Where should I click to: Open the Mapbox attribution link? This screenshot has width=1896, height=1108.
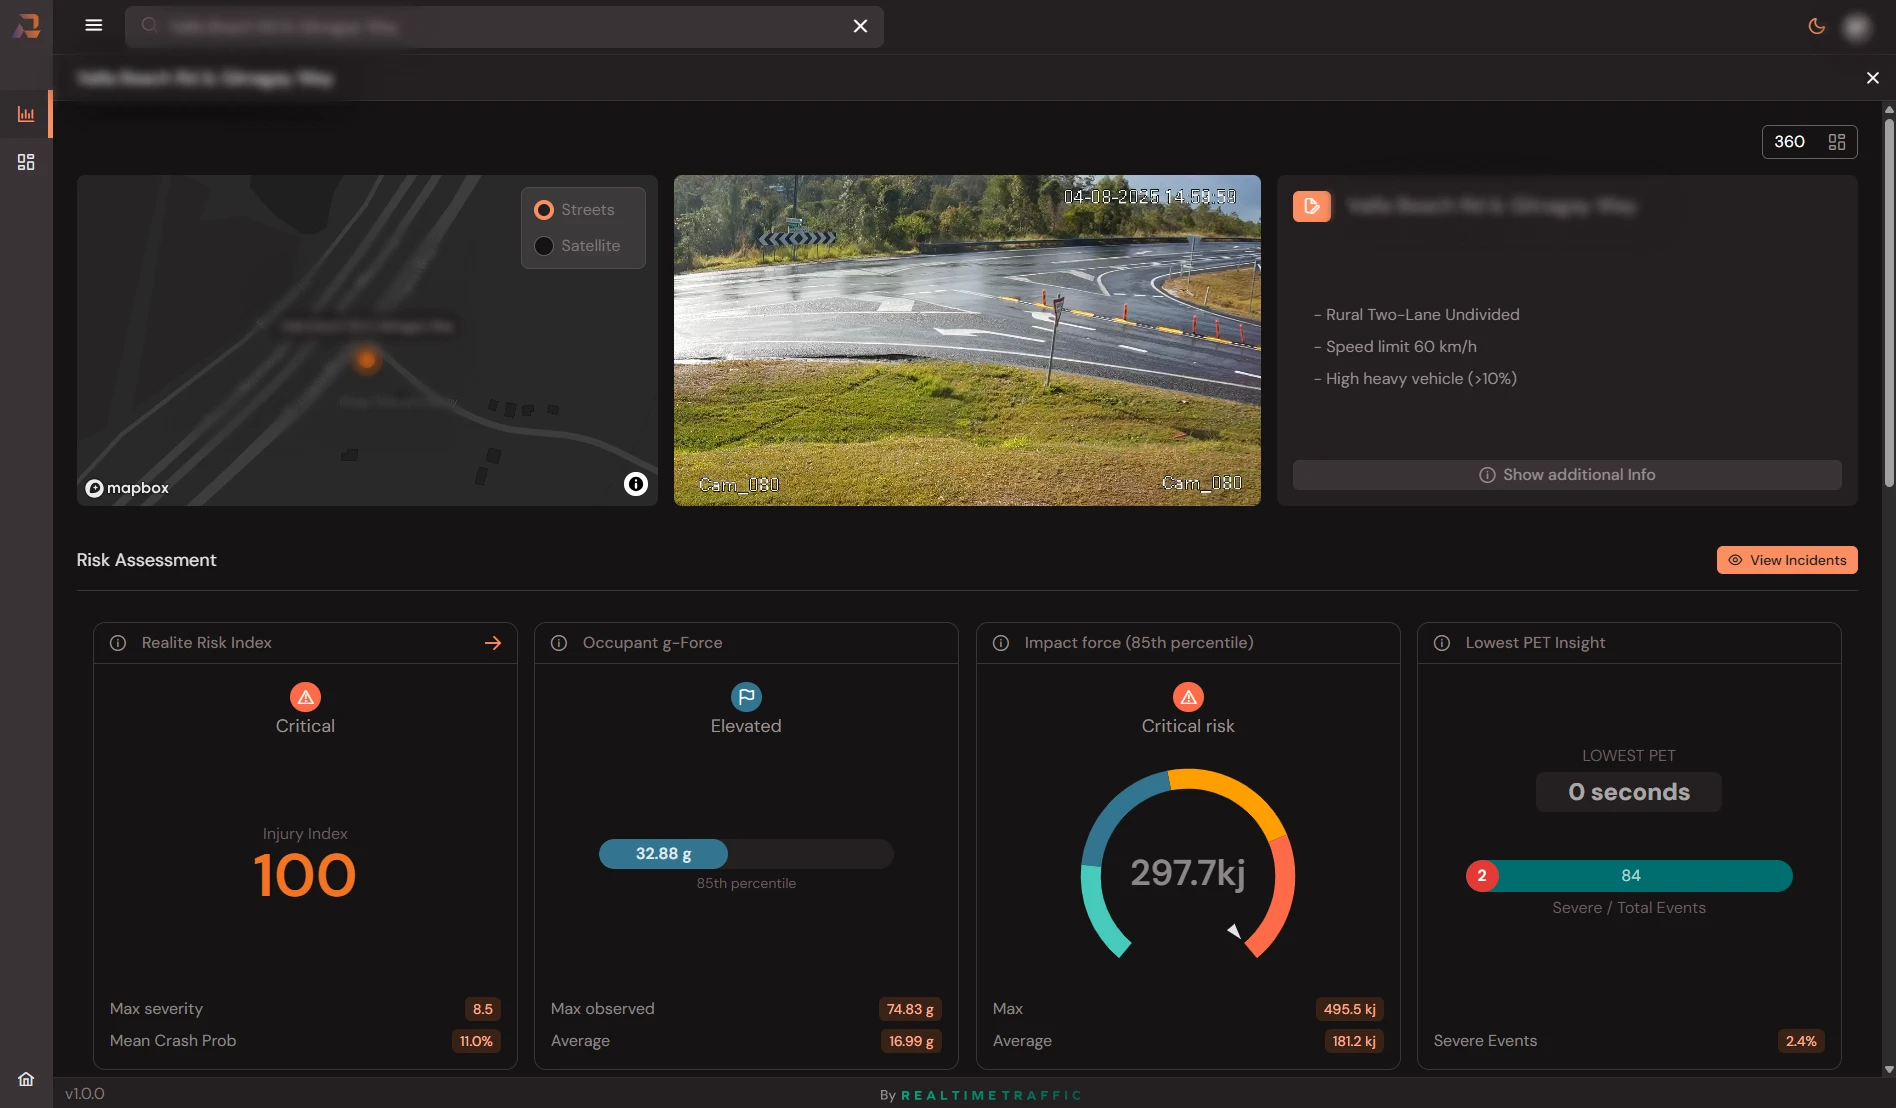(x=127, y=488)
